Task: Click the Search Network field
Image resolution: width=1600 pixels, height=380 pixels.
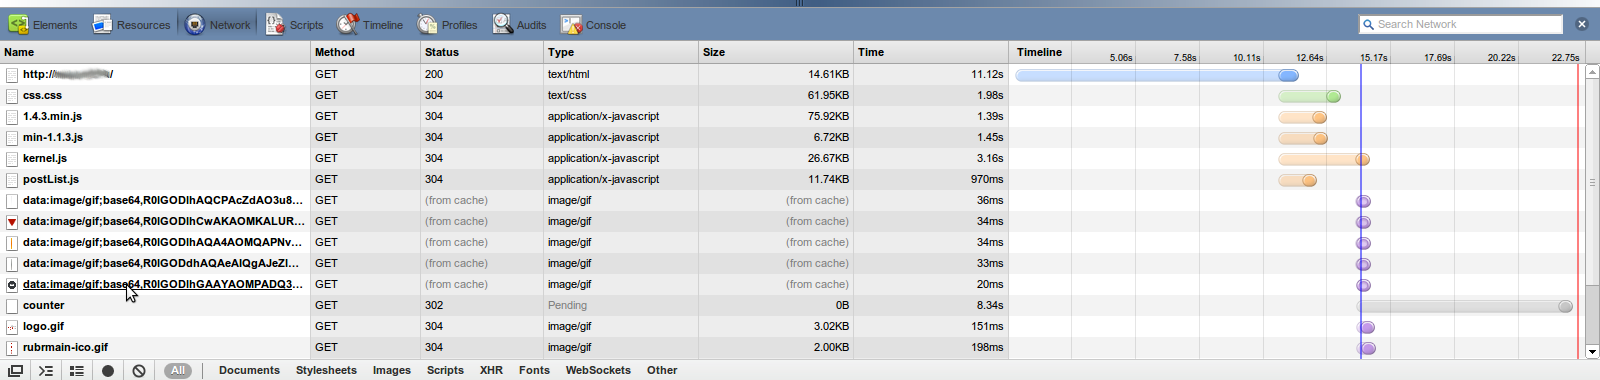Action: click(1468, 24)
